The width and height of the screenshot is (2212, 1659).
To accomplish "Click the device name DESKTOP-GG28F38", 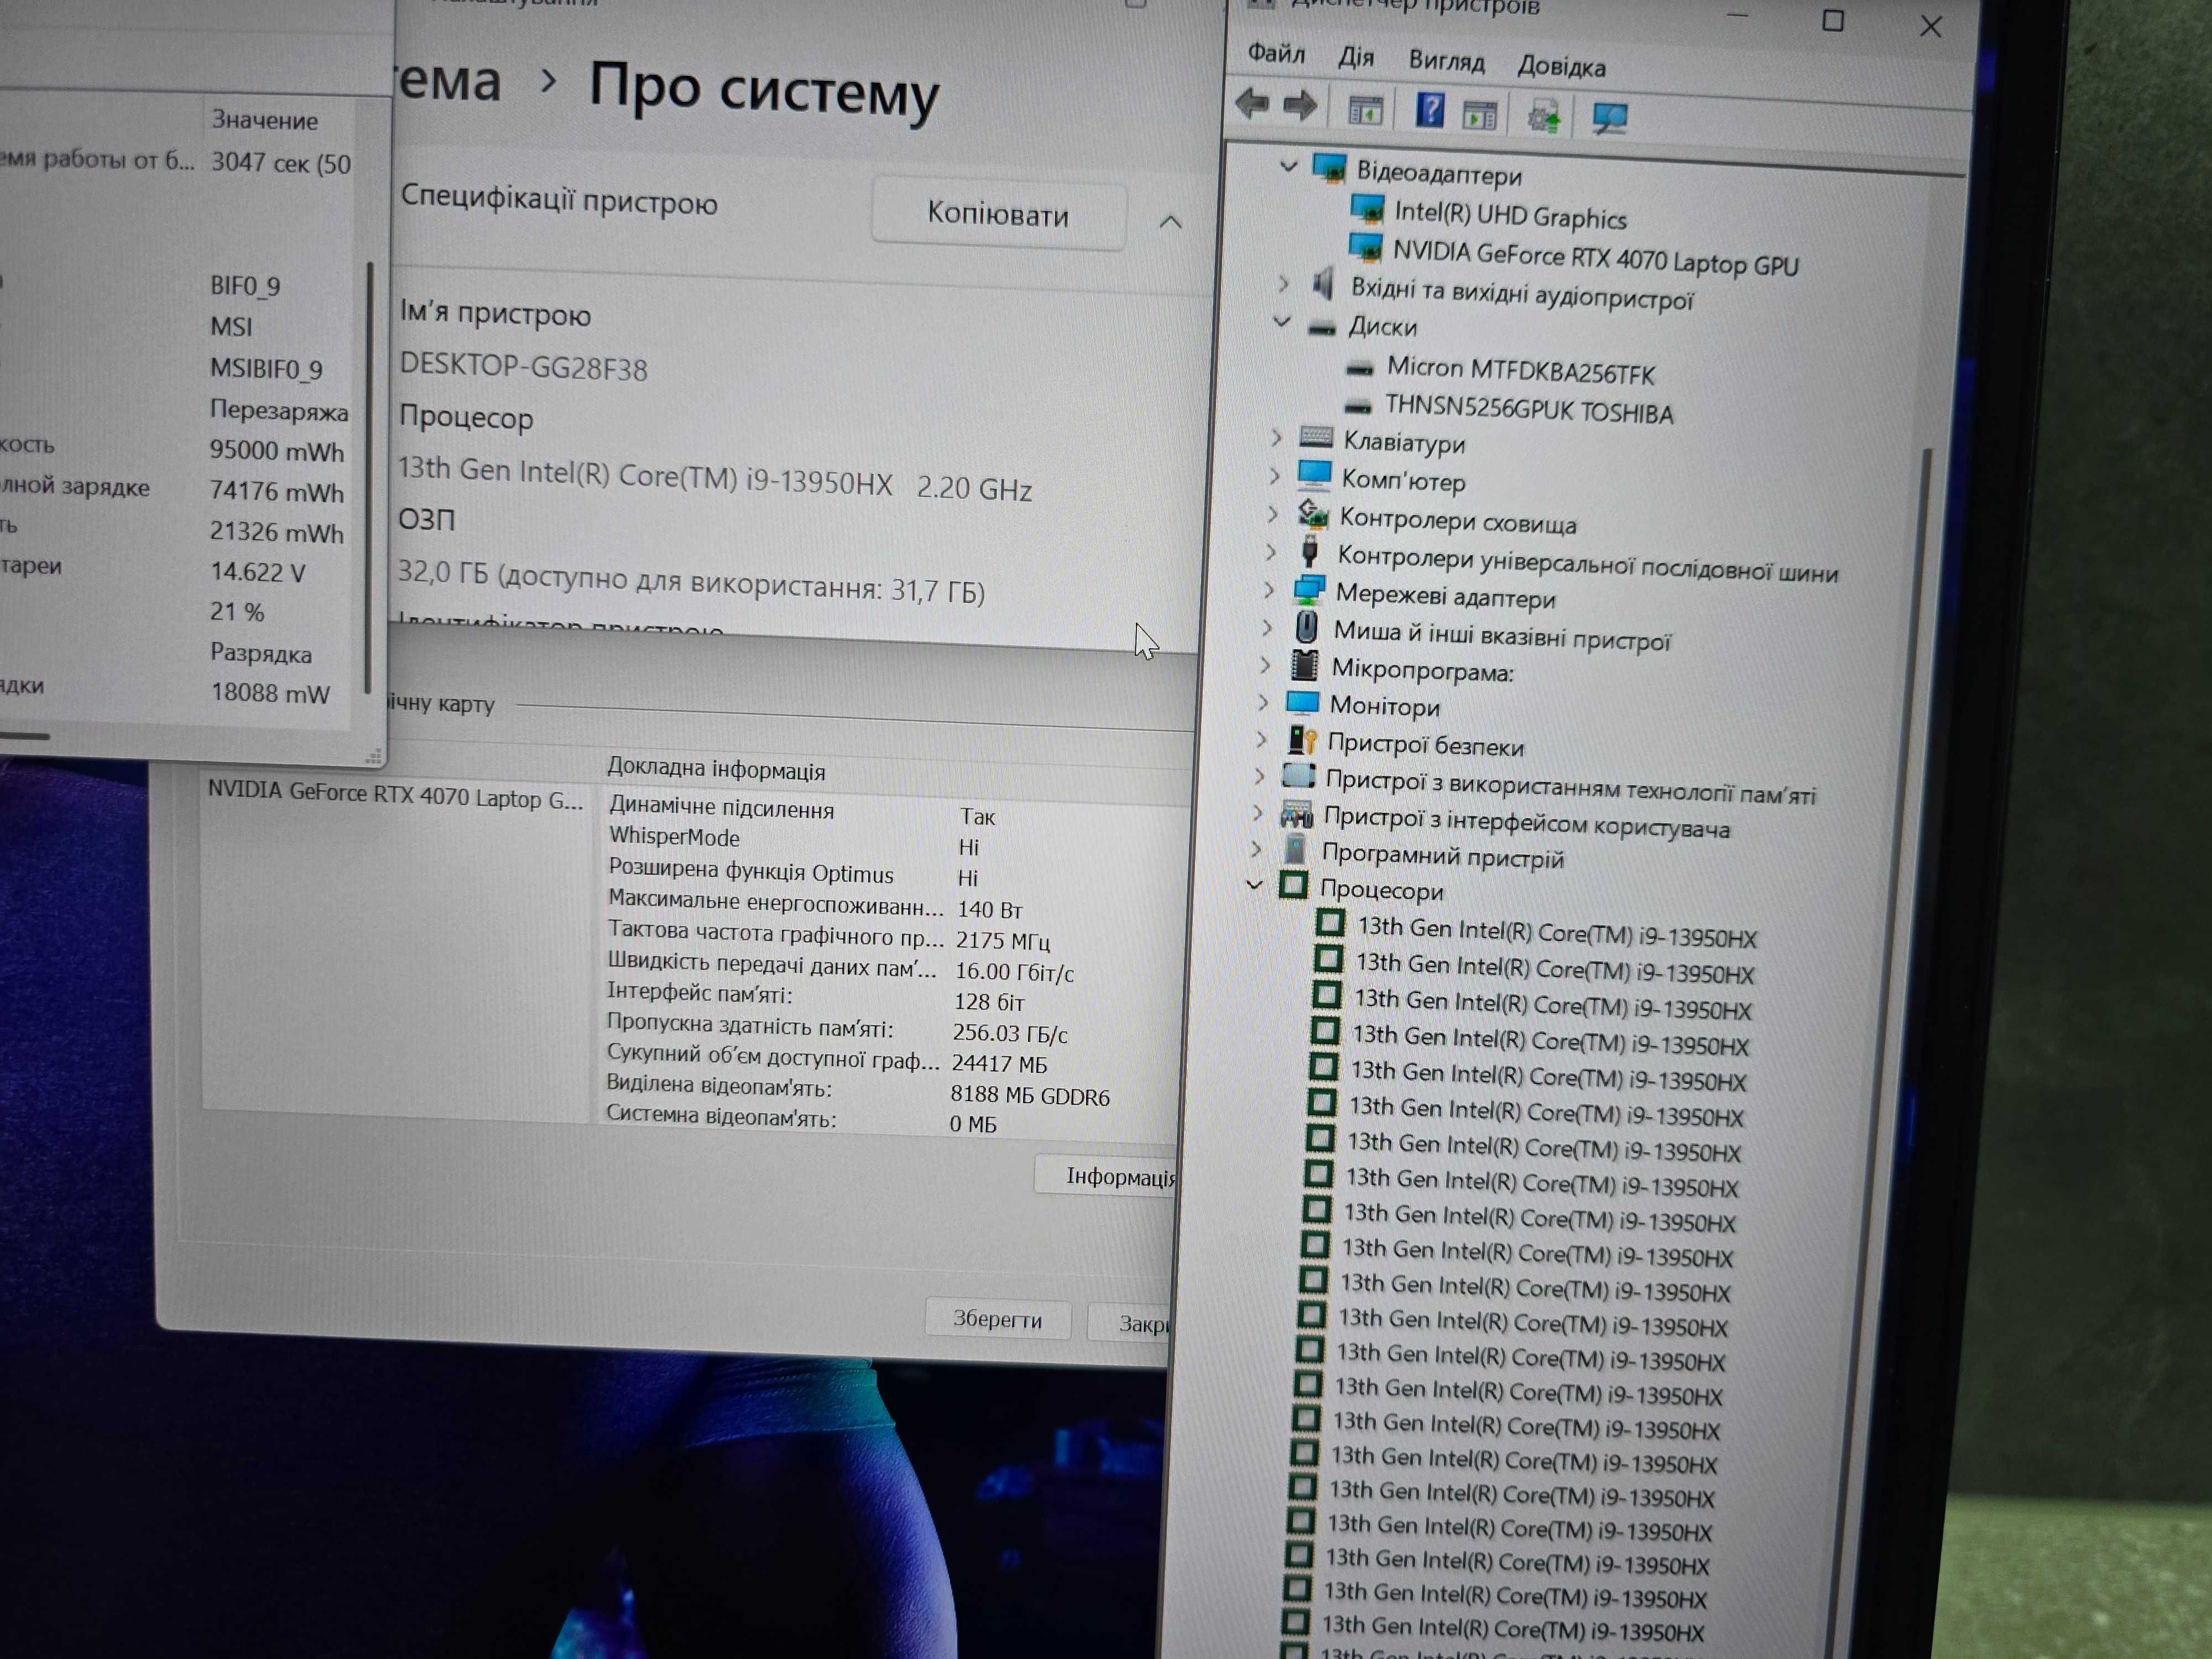I will [x=523, y=367].
